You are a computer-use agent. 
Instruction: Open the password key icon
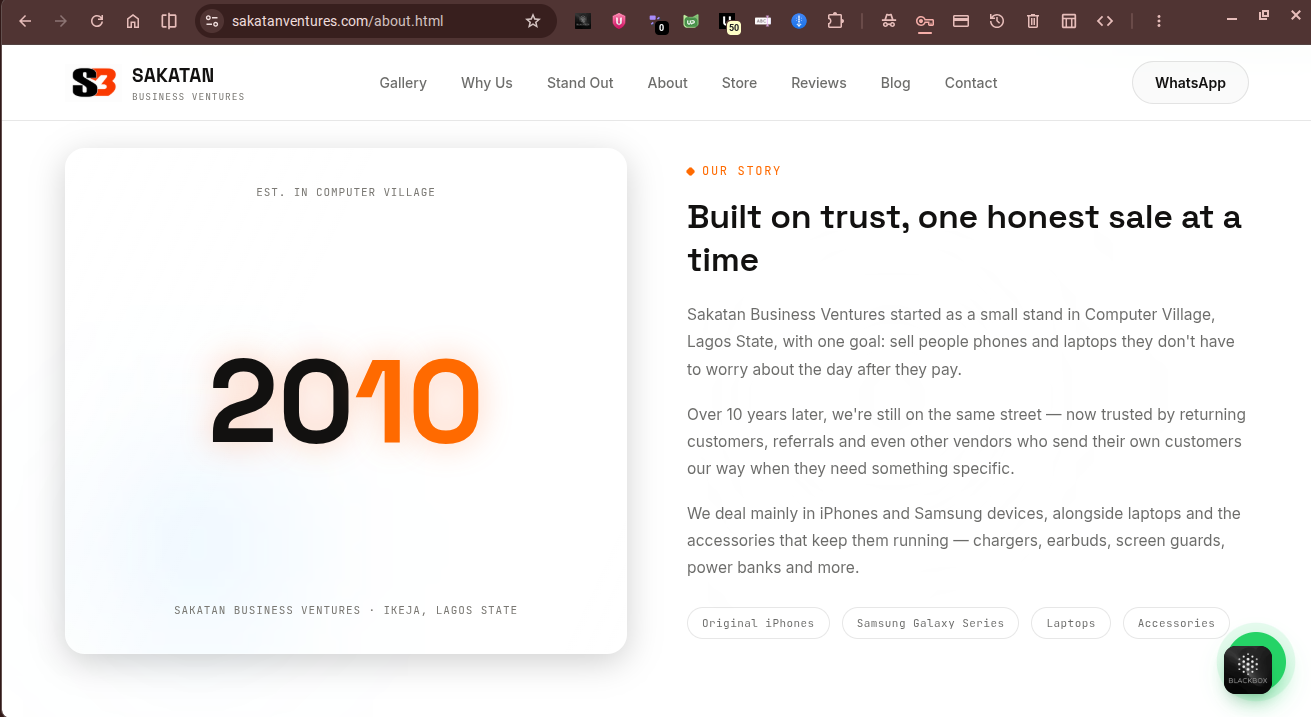coord(925,21)
